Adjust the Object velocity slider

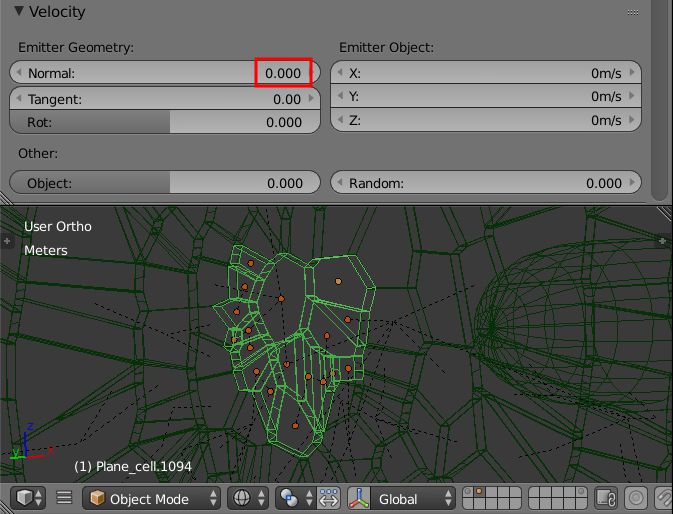[165, 183]
